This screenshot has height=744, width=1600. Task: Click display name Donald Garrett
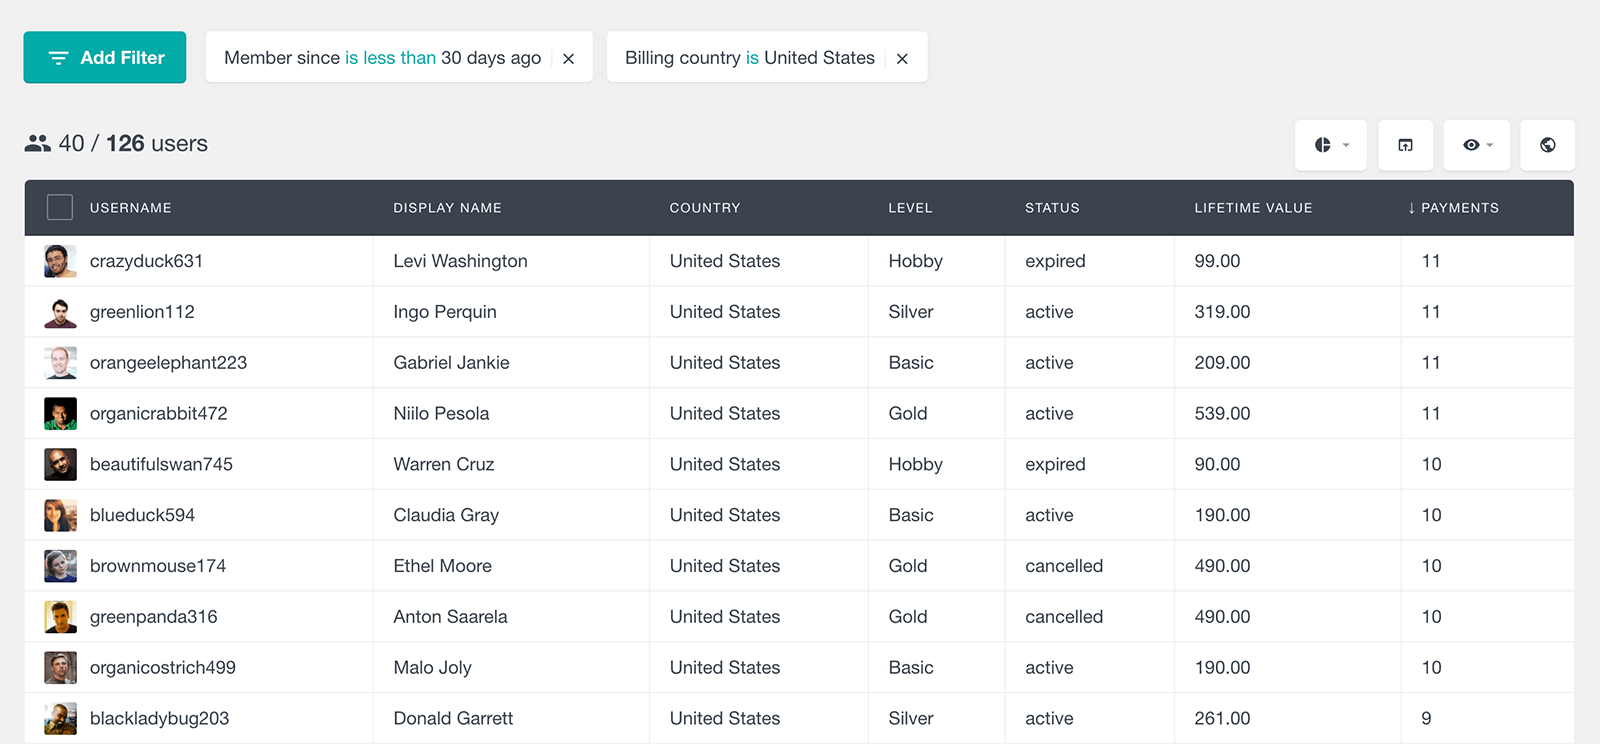[x=453, y=719]
